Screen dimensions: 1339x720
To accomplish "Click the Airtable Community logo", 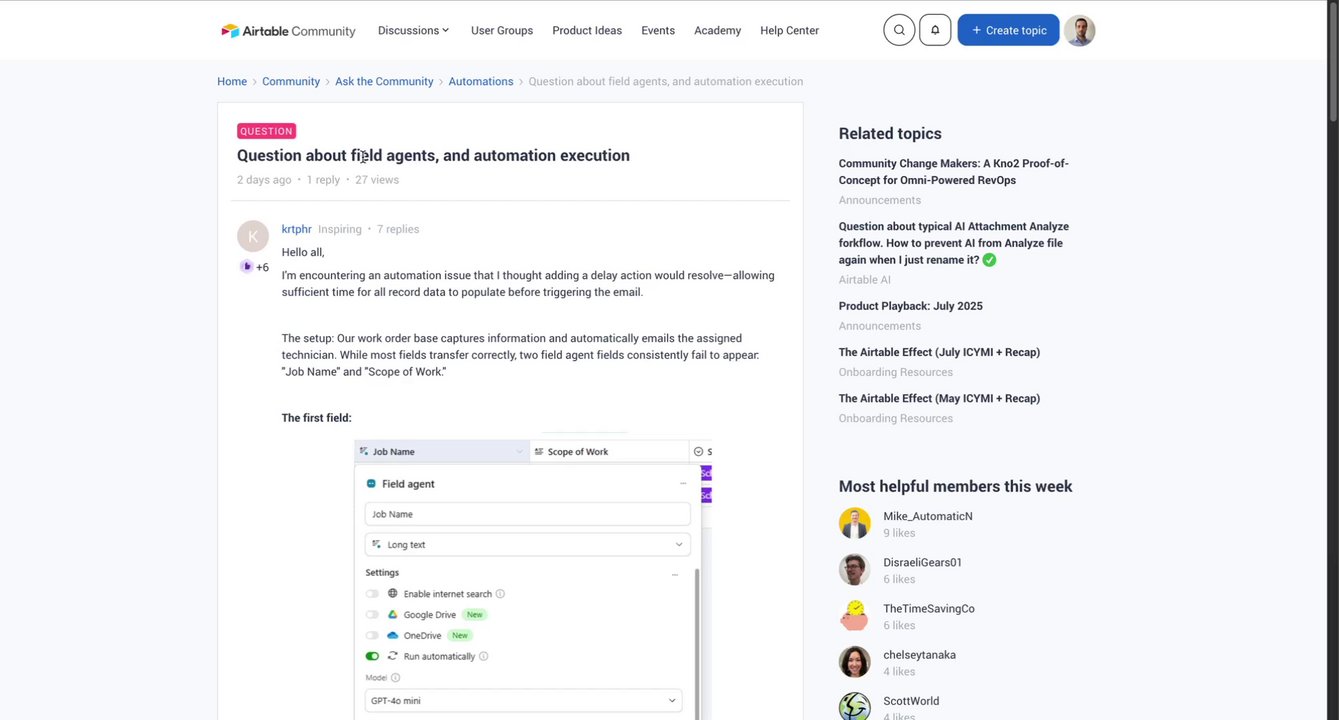I will 288,31.
